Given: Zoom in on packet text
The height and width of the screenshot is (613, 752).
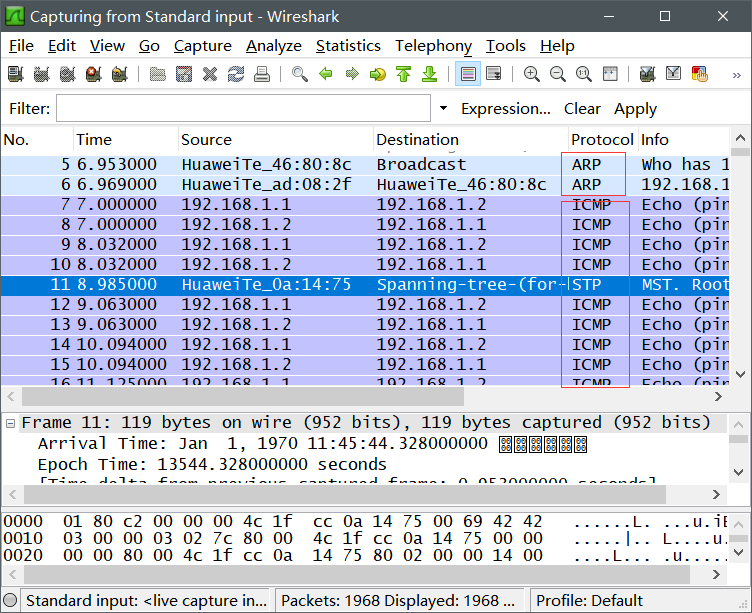Looking at the screenshot, I should [531, 74].
